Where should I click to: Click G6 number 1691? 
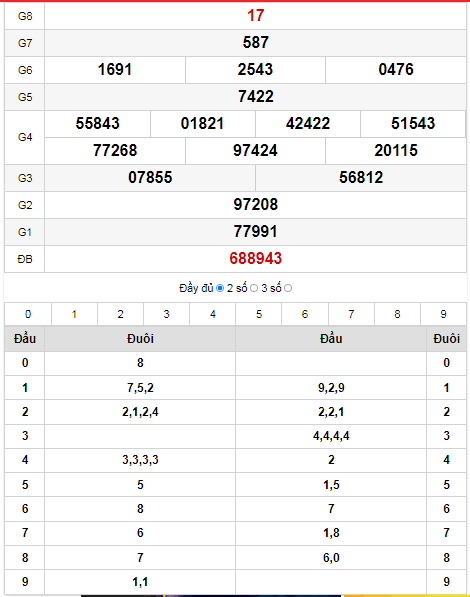(115, 69)
